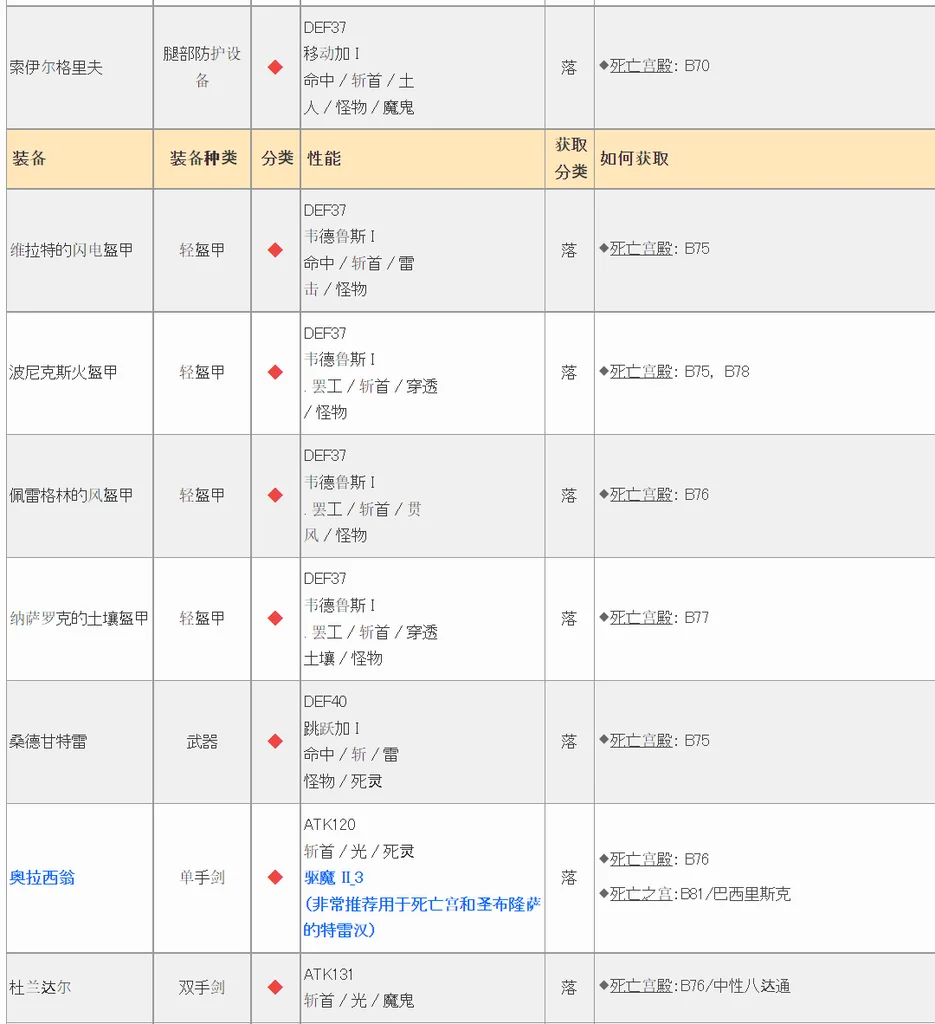Open the blue 奥拉西翁 item link
The height and width of the screenshot is (1024, 935).
[x=42, y=878]
